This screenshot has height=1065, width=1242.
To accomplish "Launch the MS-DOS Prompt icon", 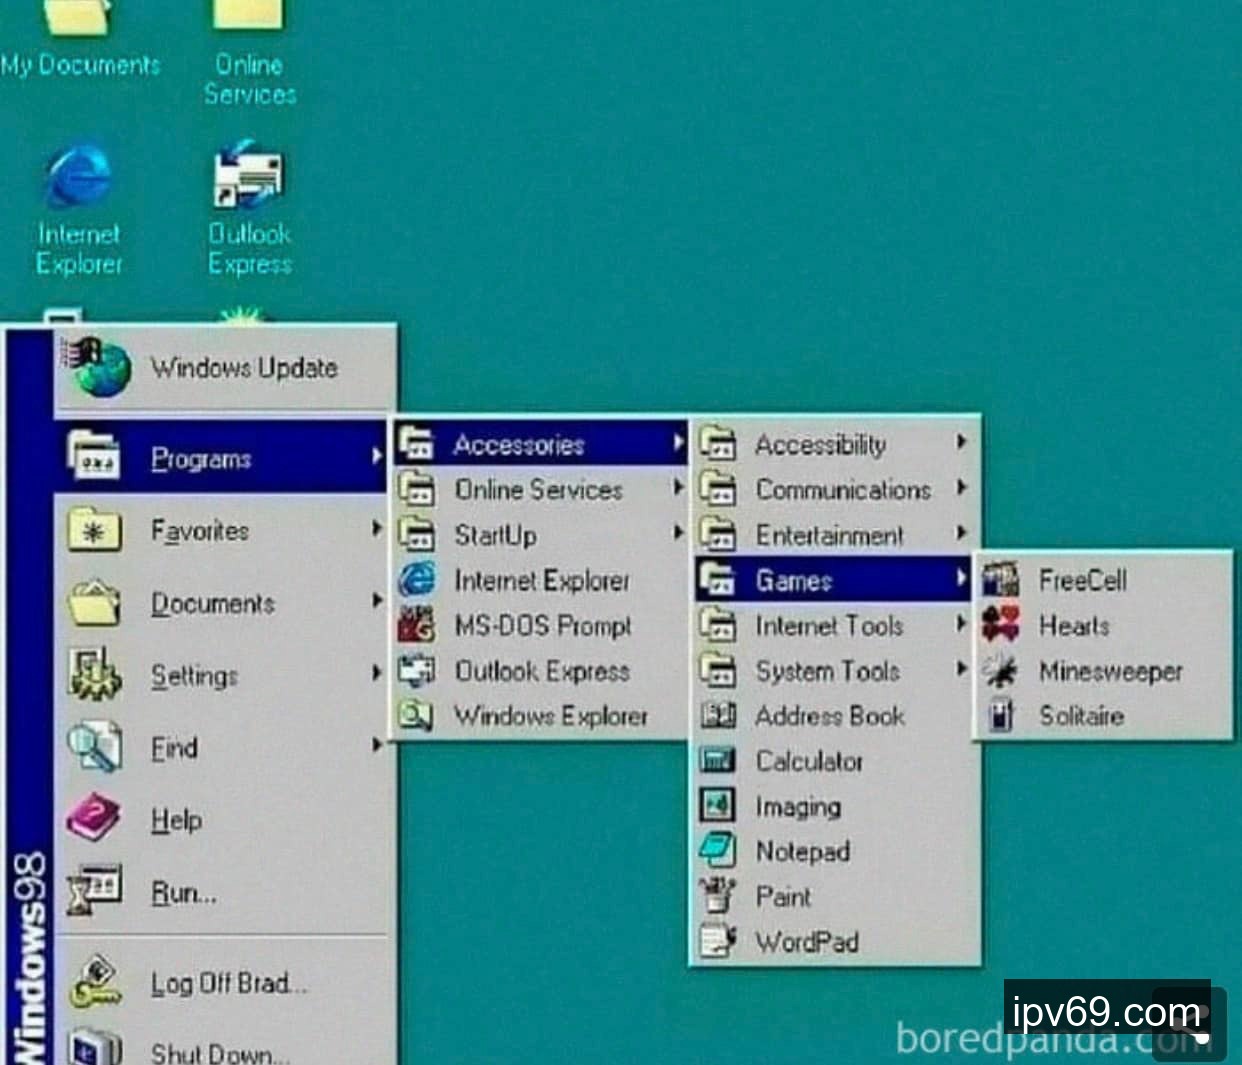I will click(416, 625).
